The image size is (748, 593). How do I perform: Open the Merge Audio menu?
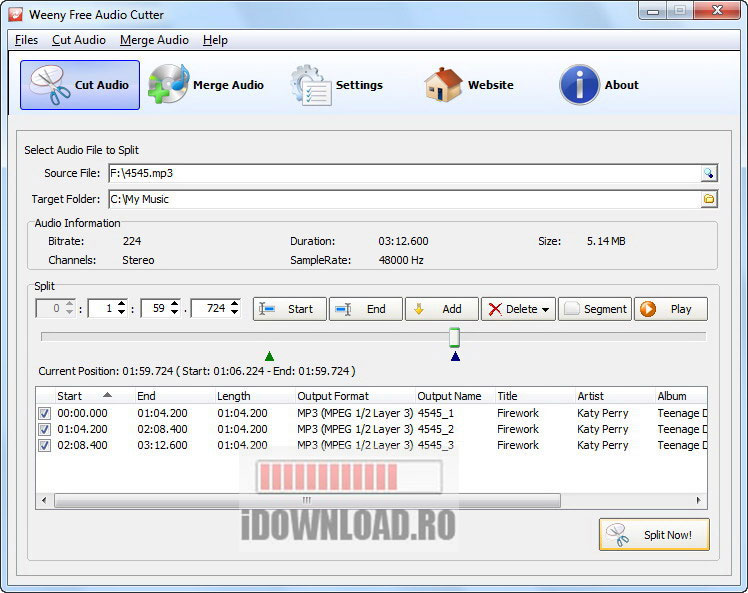[154, 40]
